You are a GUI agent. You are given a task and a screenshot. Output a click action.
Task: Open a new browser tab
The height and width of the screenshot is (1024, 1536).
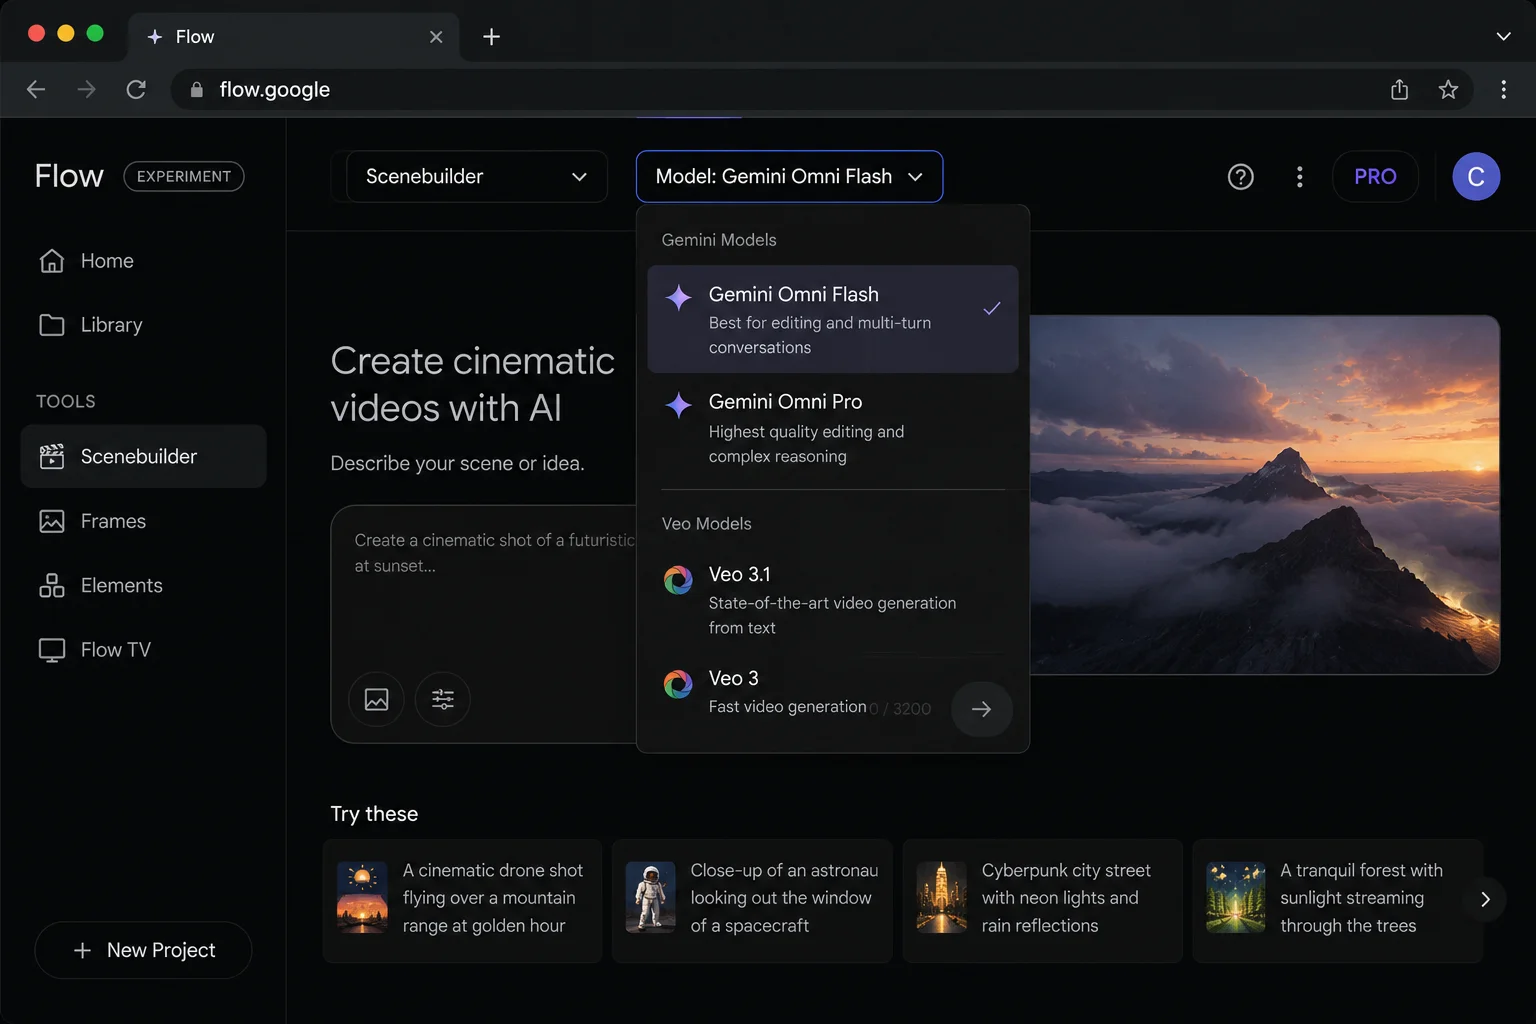[x=491, y=37]
